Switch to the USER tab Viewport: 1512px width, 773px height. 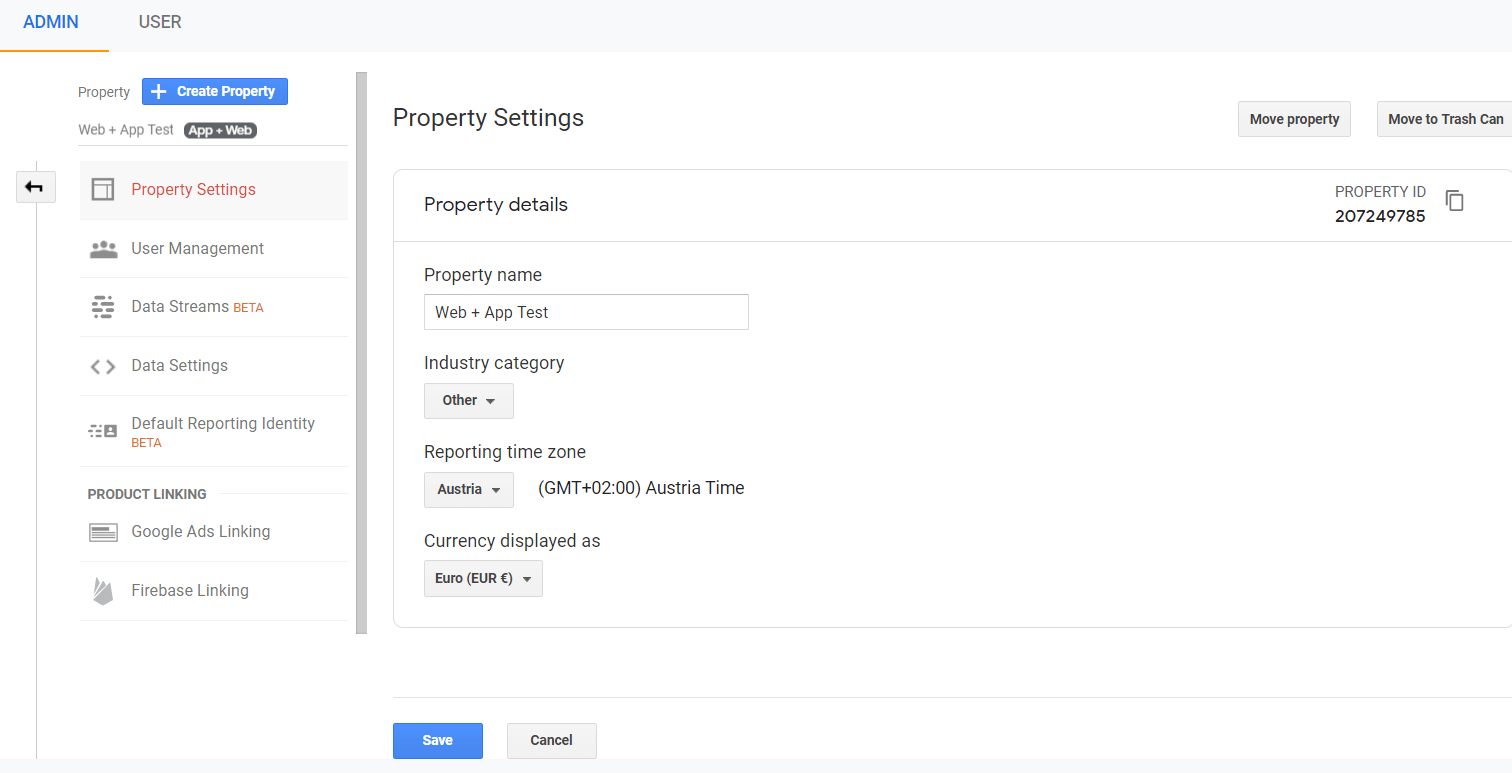point(160,22)
